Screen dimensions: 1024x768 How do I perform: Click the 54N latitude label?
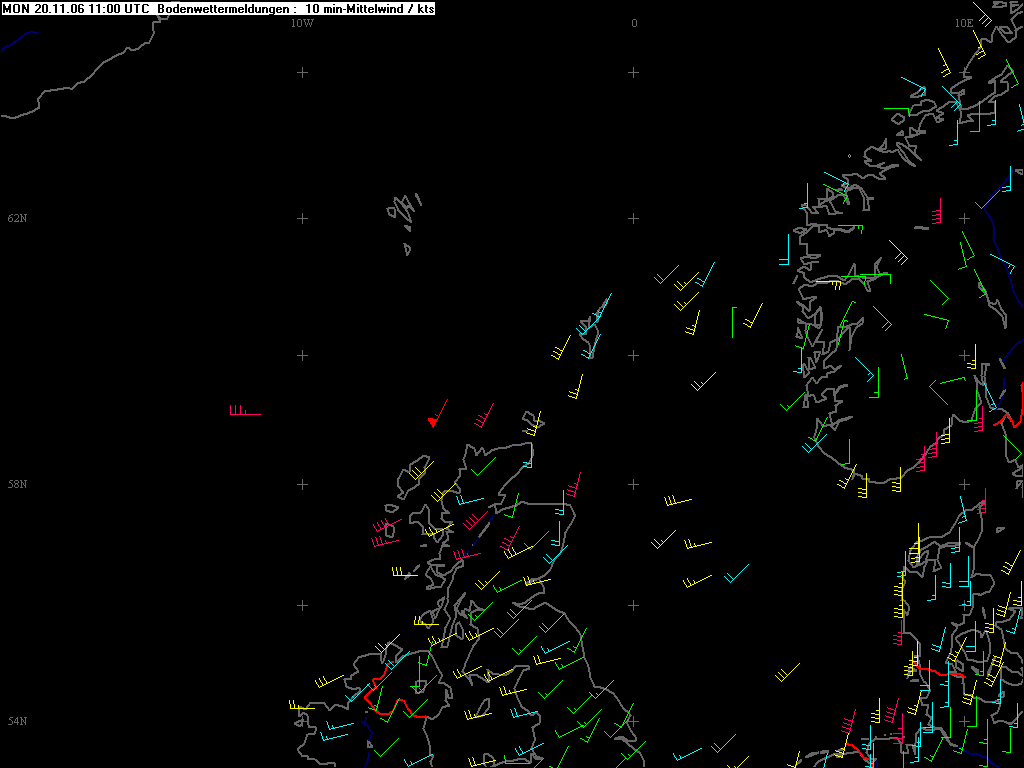click(x=17, y=721)
